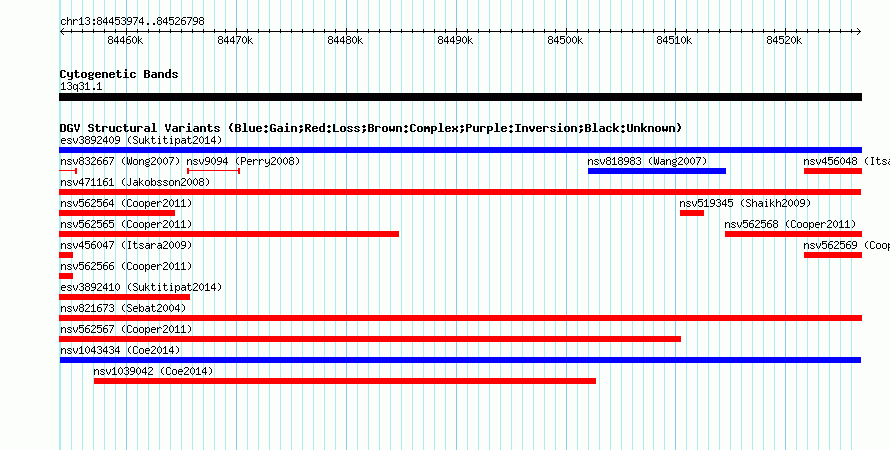Click the esv3892410 (Suktitipat2014) label
890x450 pixels.
click(x=141, y=287)
